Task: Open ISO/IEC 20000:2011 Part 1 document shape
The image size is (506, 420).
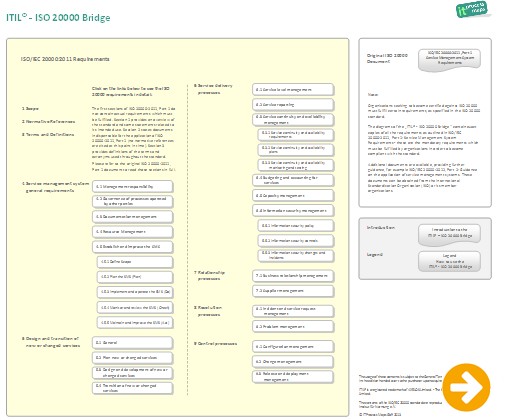Action: coord(449,60)
